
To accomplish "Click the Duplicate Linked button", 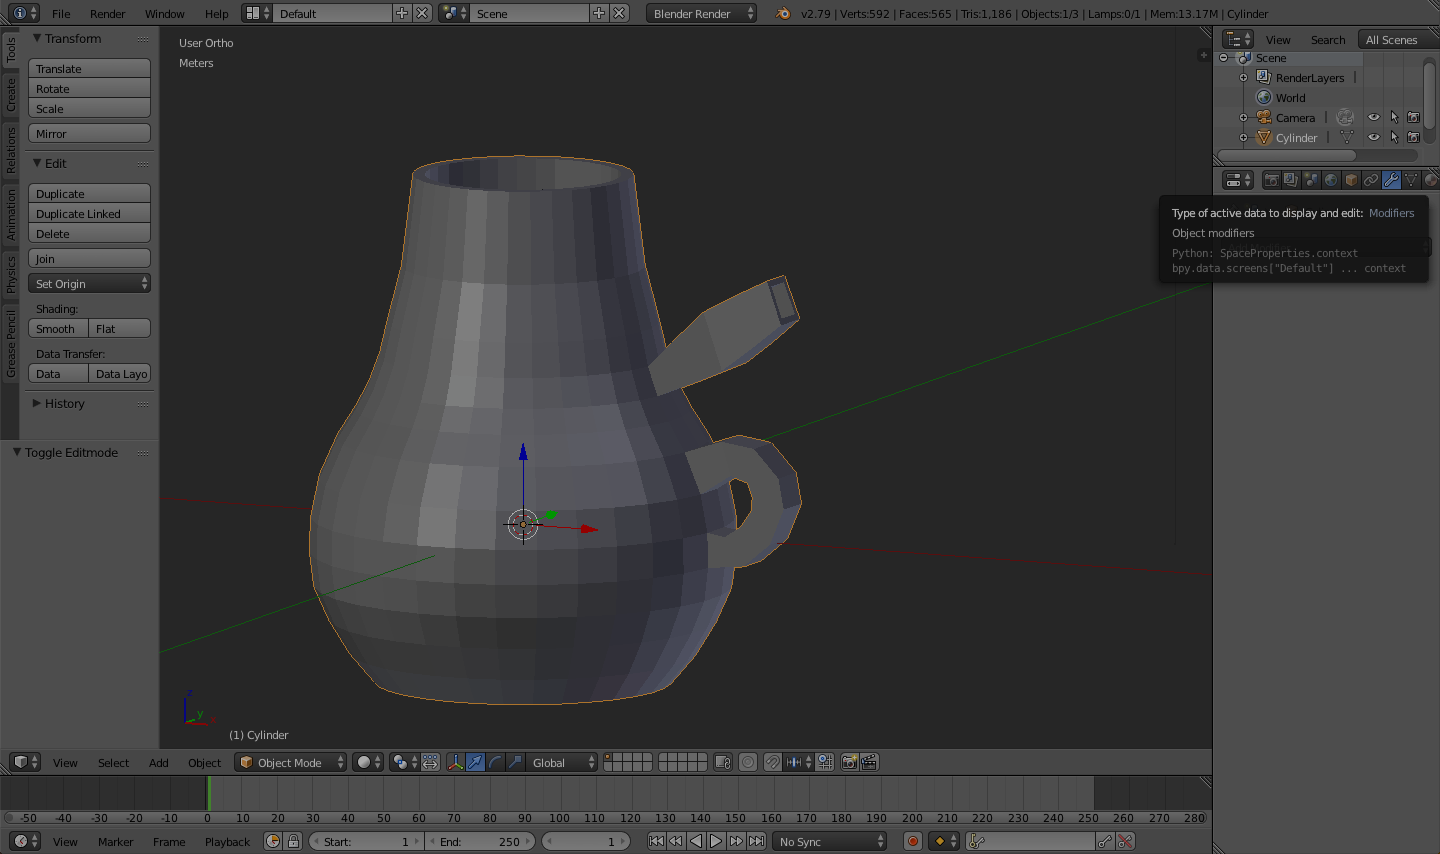I will (89, 213).
